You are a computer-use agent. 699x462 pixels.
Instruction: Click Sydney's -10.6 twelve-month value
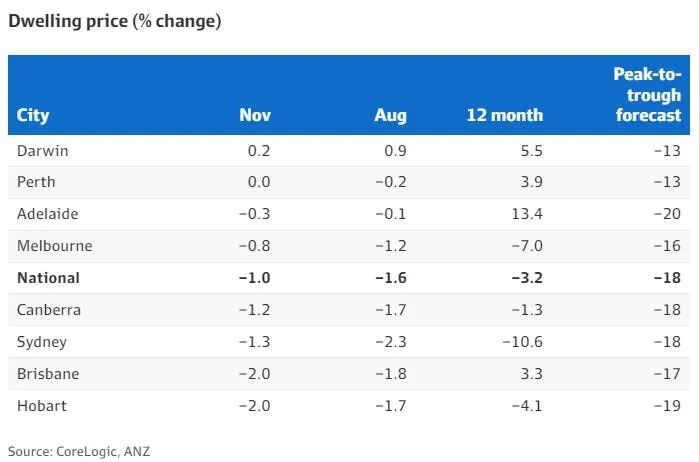[x=522, y=342]
